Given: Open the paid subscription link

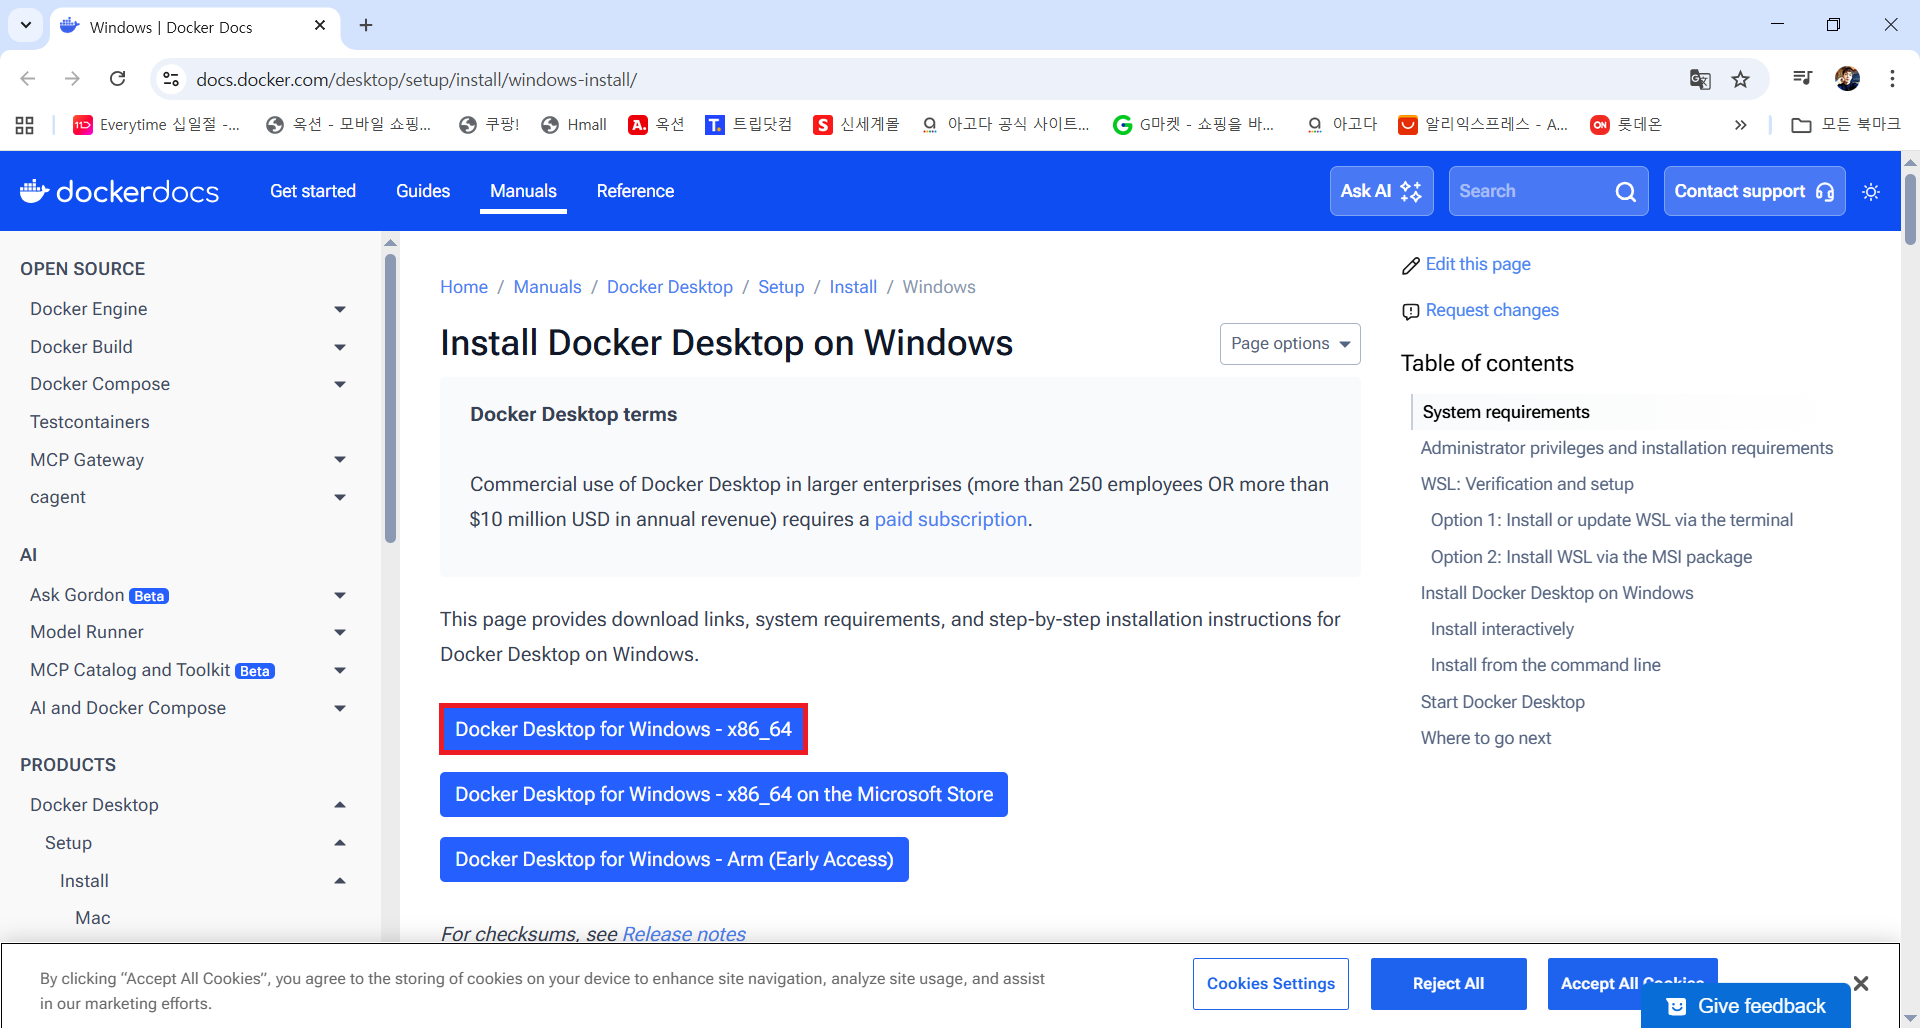Looking at the screenshot, I should (951, 519).
